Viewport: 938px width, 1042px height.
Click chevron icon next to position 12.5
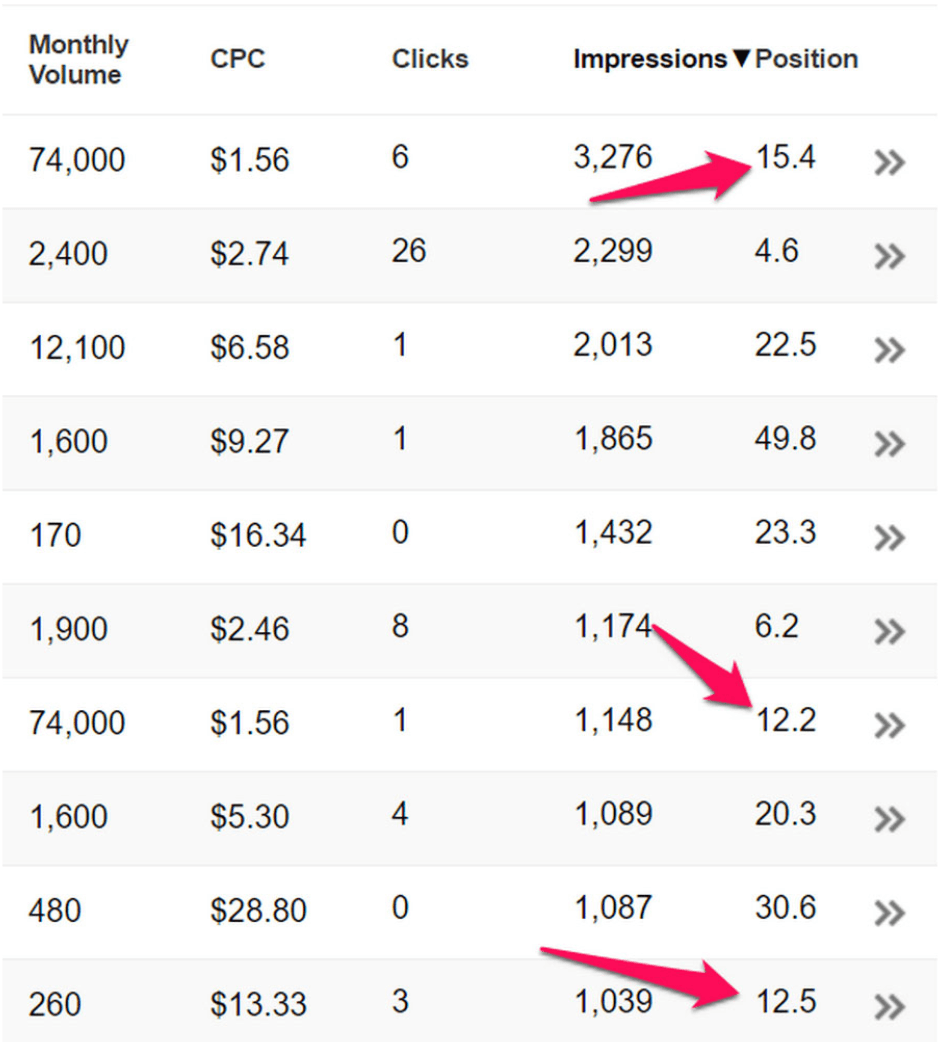click(x=890, y=1007)
